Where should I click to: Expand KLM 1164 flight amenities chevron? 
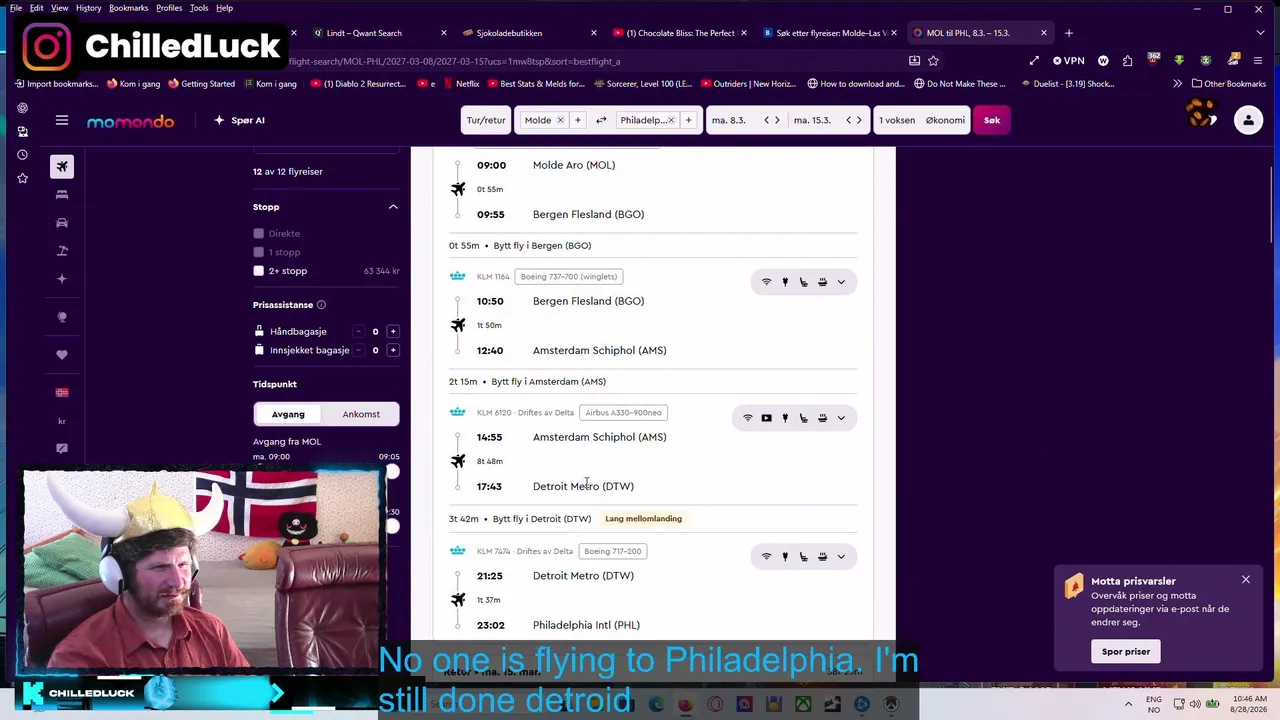(x=841, y=282)
